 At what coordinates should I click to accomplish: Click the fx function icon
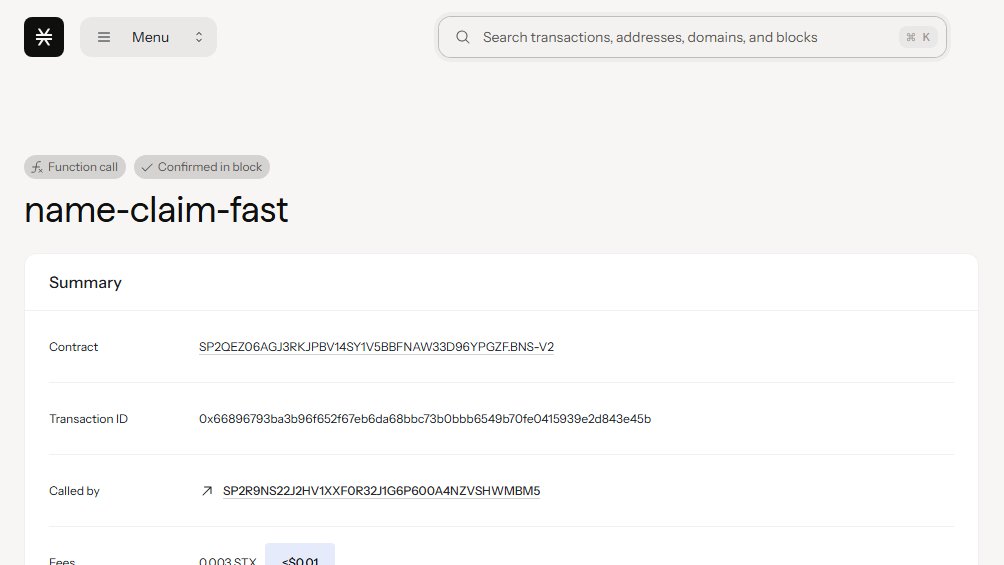37,167
